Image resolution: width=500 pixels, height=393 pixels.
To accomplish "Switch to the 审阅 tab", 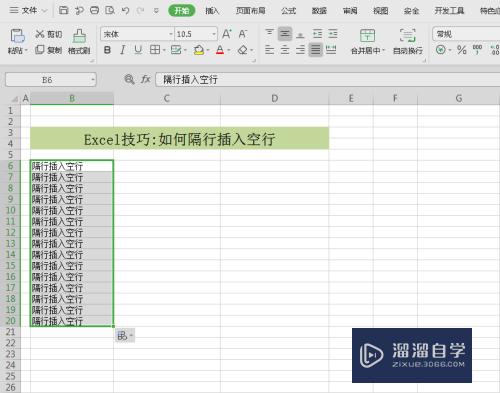I will pos(350,11).
